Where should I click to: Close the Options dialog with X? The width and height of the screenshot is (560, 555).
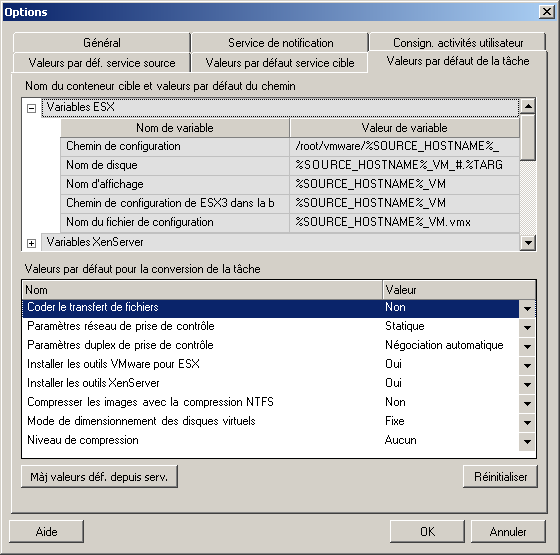tap(546, 12)
